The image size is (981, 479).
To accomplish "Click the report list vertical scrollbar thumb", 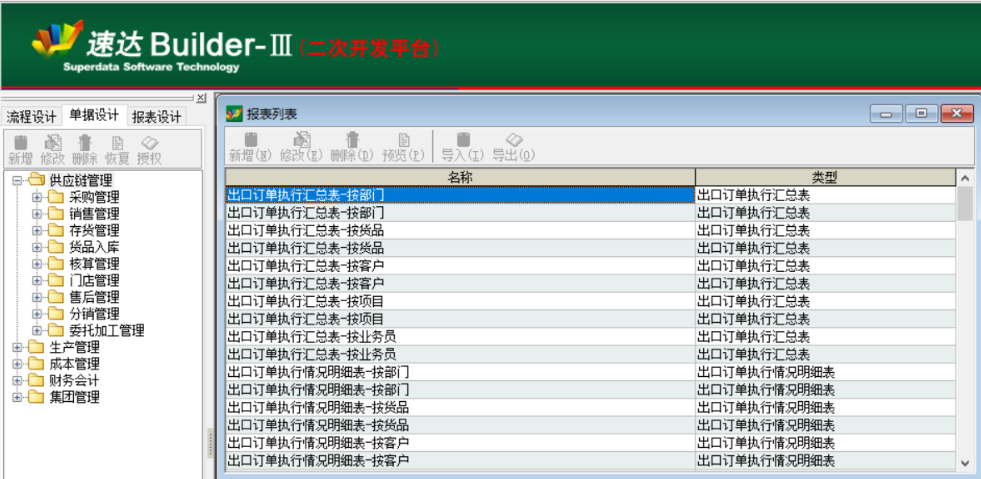I will click(x=965, y=203).
